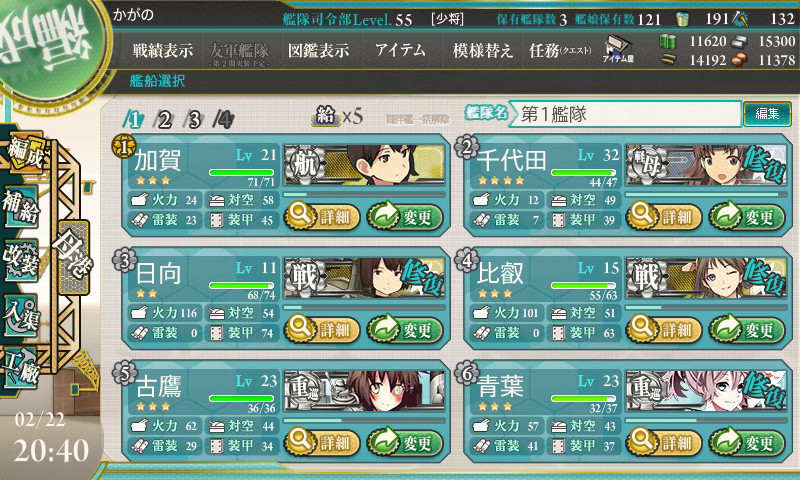Open 任務 quest menu

coord(560,50)
